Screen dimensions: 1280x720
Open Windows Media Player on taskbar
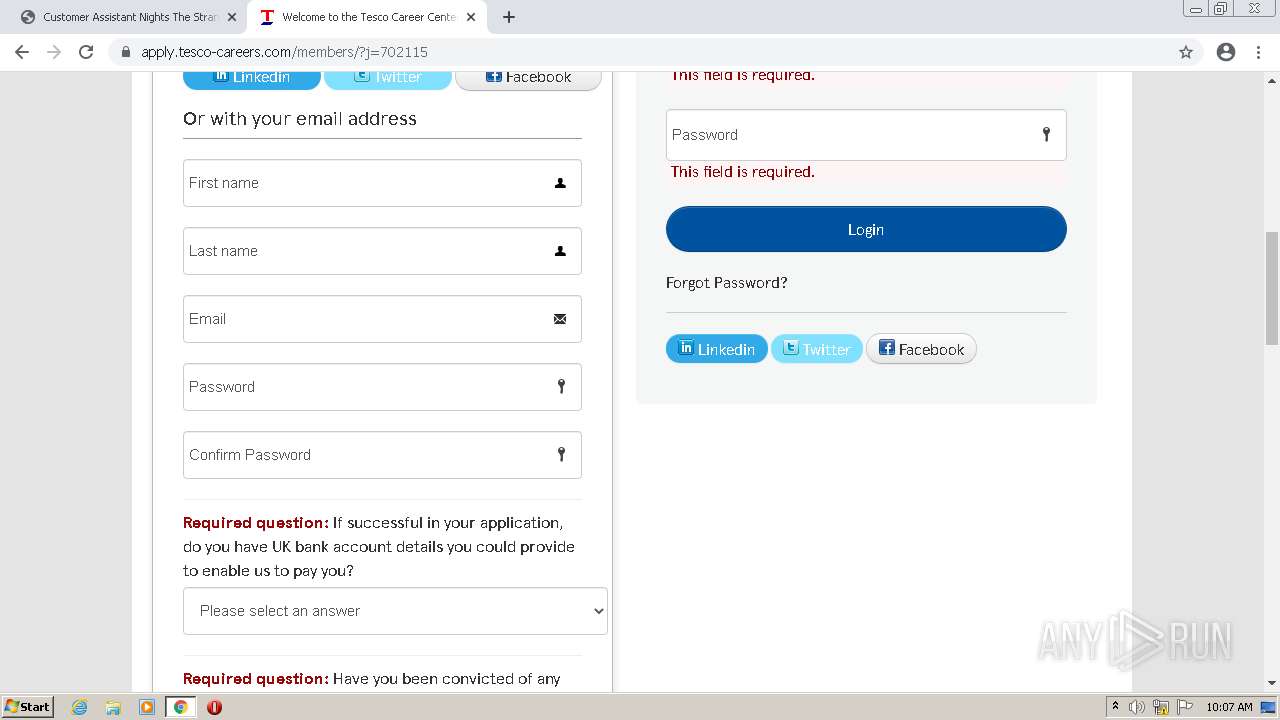click(x=147, y=707)
